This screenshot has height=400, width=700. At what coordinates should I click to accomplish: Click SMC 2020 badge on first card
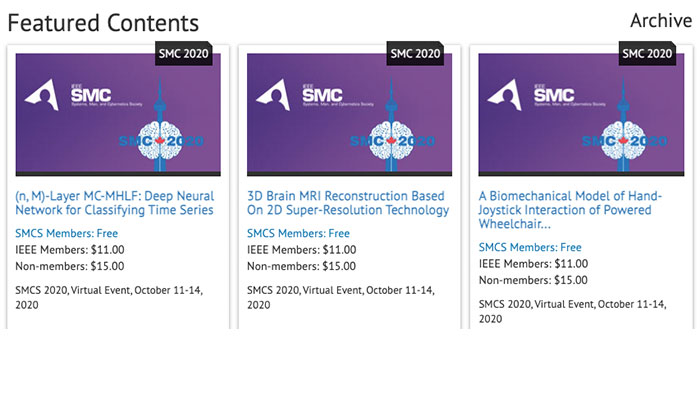(183, 54)
